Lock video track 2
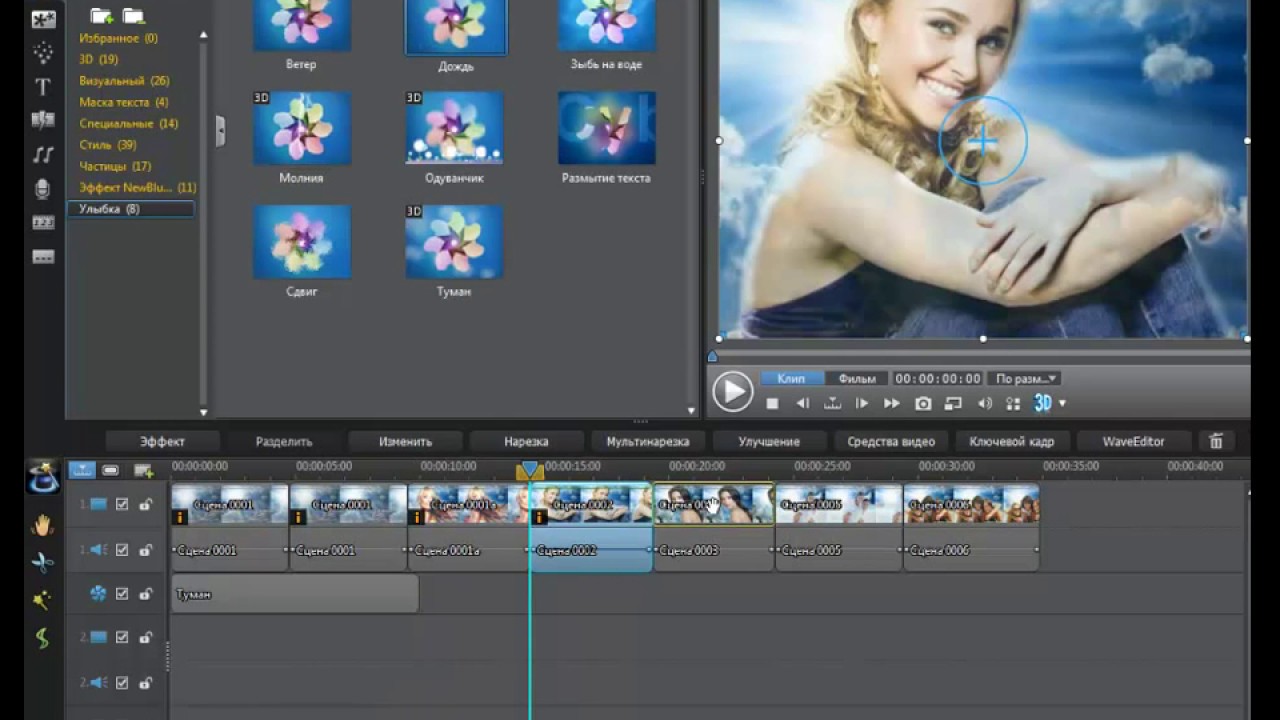 (x=146, y=638)
